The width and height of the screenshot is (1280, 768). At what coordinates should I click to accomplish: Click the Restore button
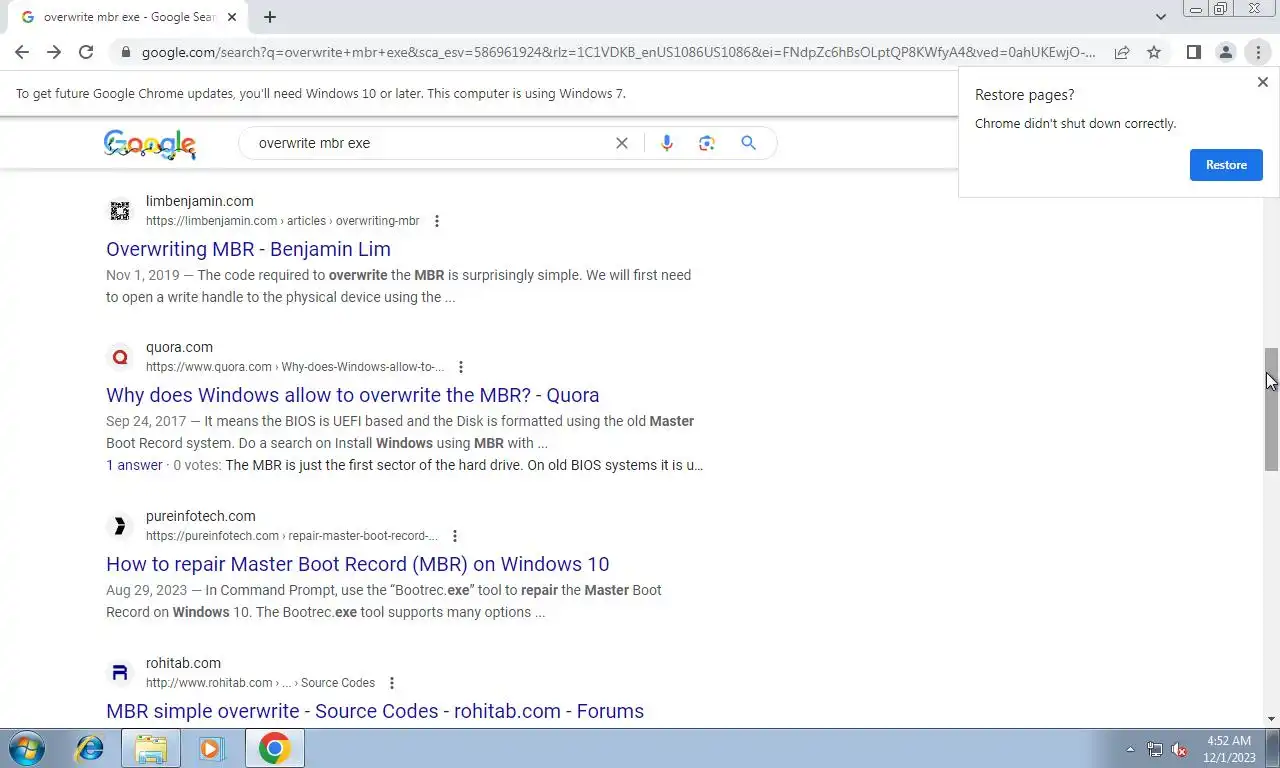tap(1226, 165)
